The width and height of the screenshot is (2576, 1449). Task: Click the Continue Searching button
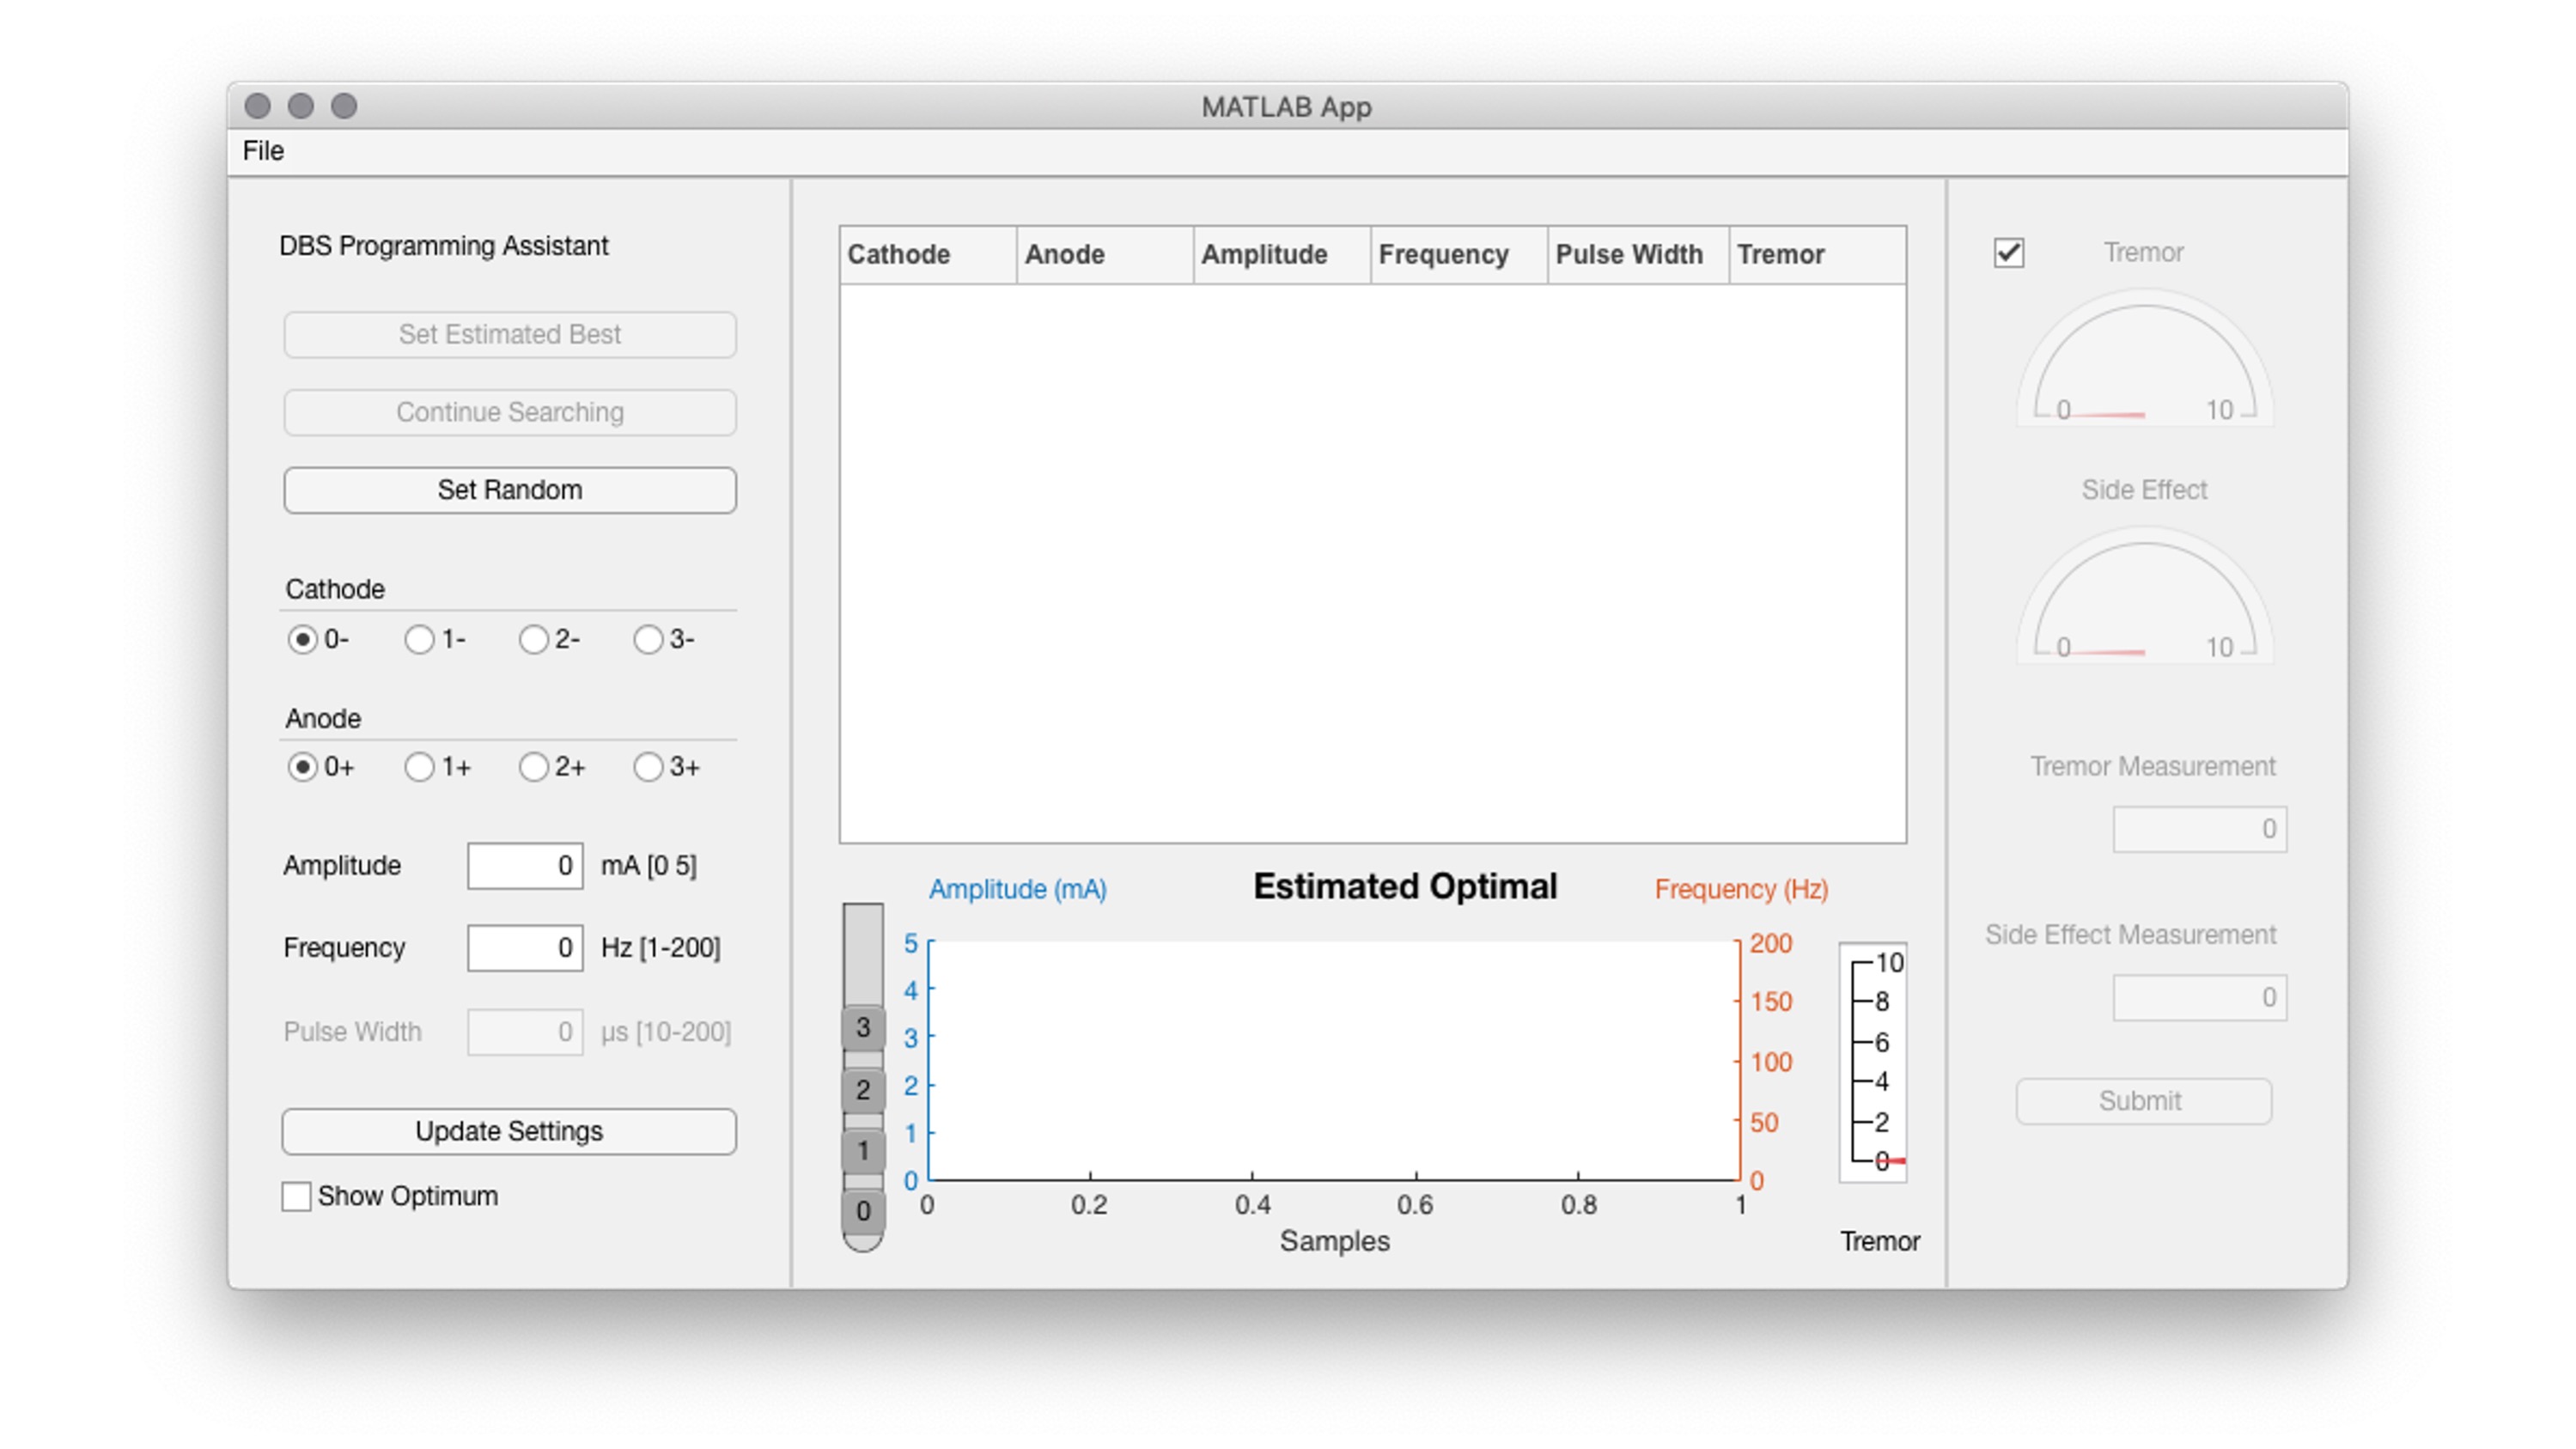pos(509,412)
